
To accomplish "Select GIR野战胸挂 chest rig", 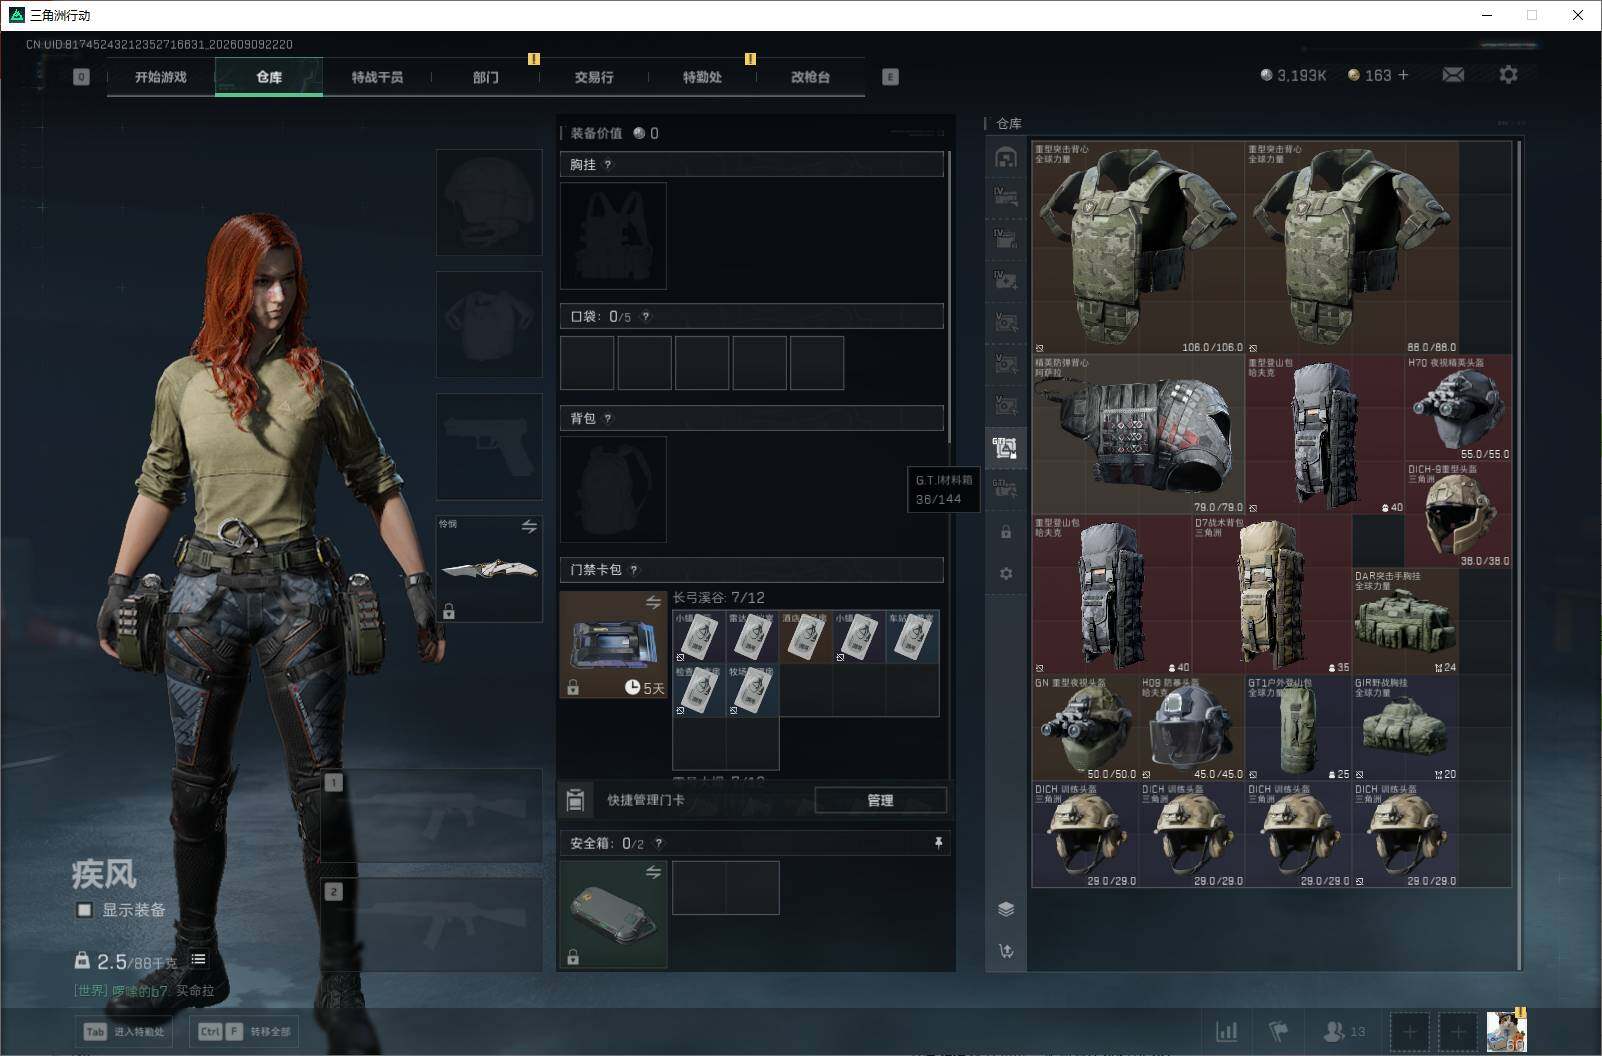I will coord(1405,728).
